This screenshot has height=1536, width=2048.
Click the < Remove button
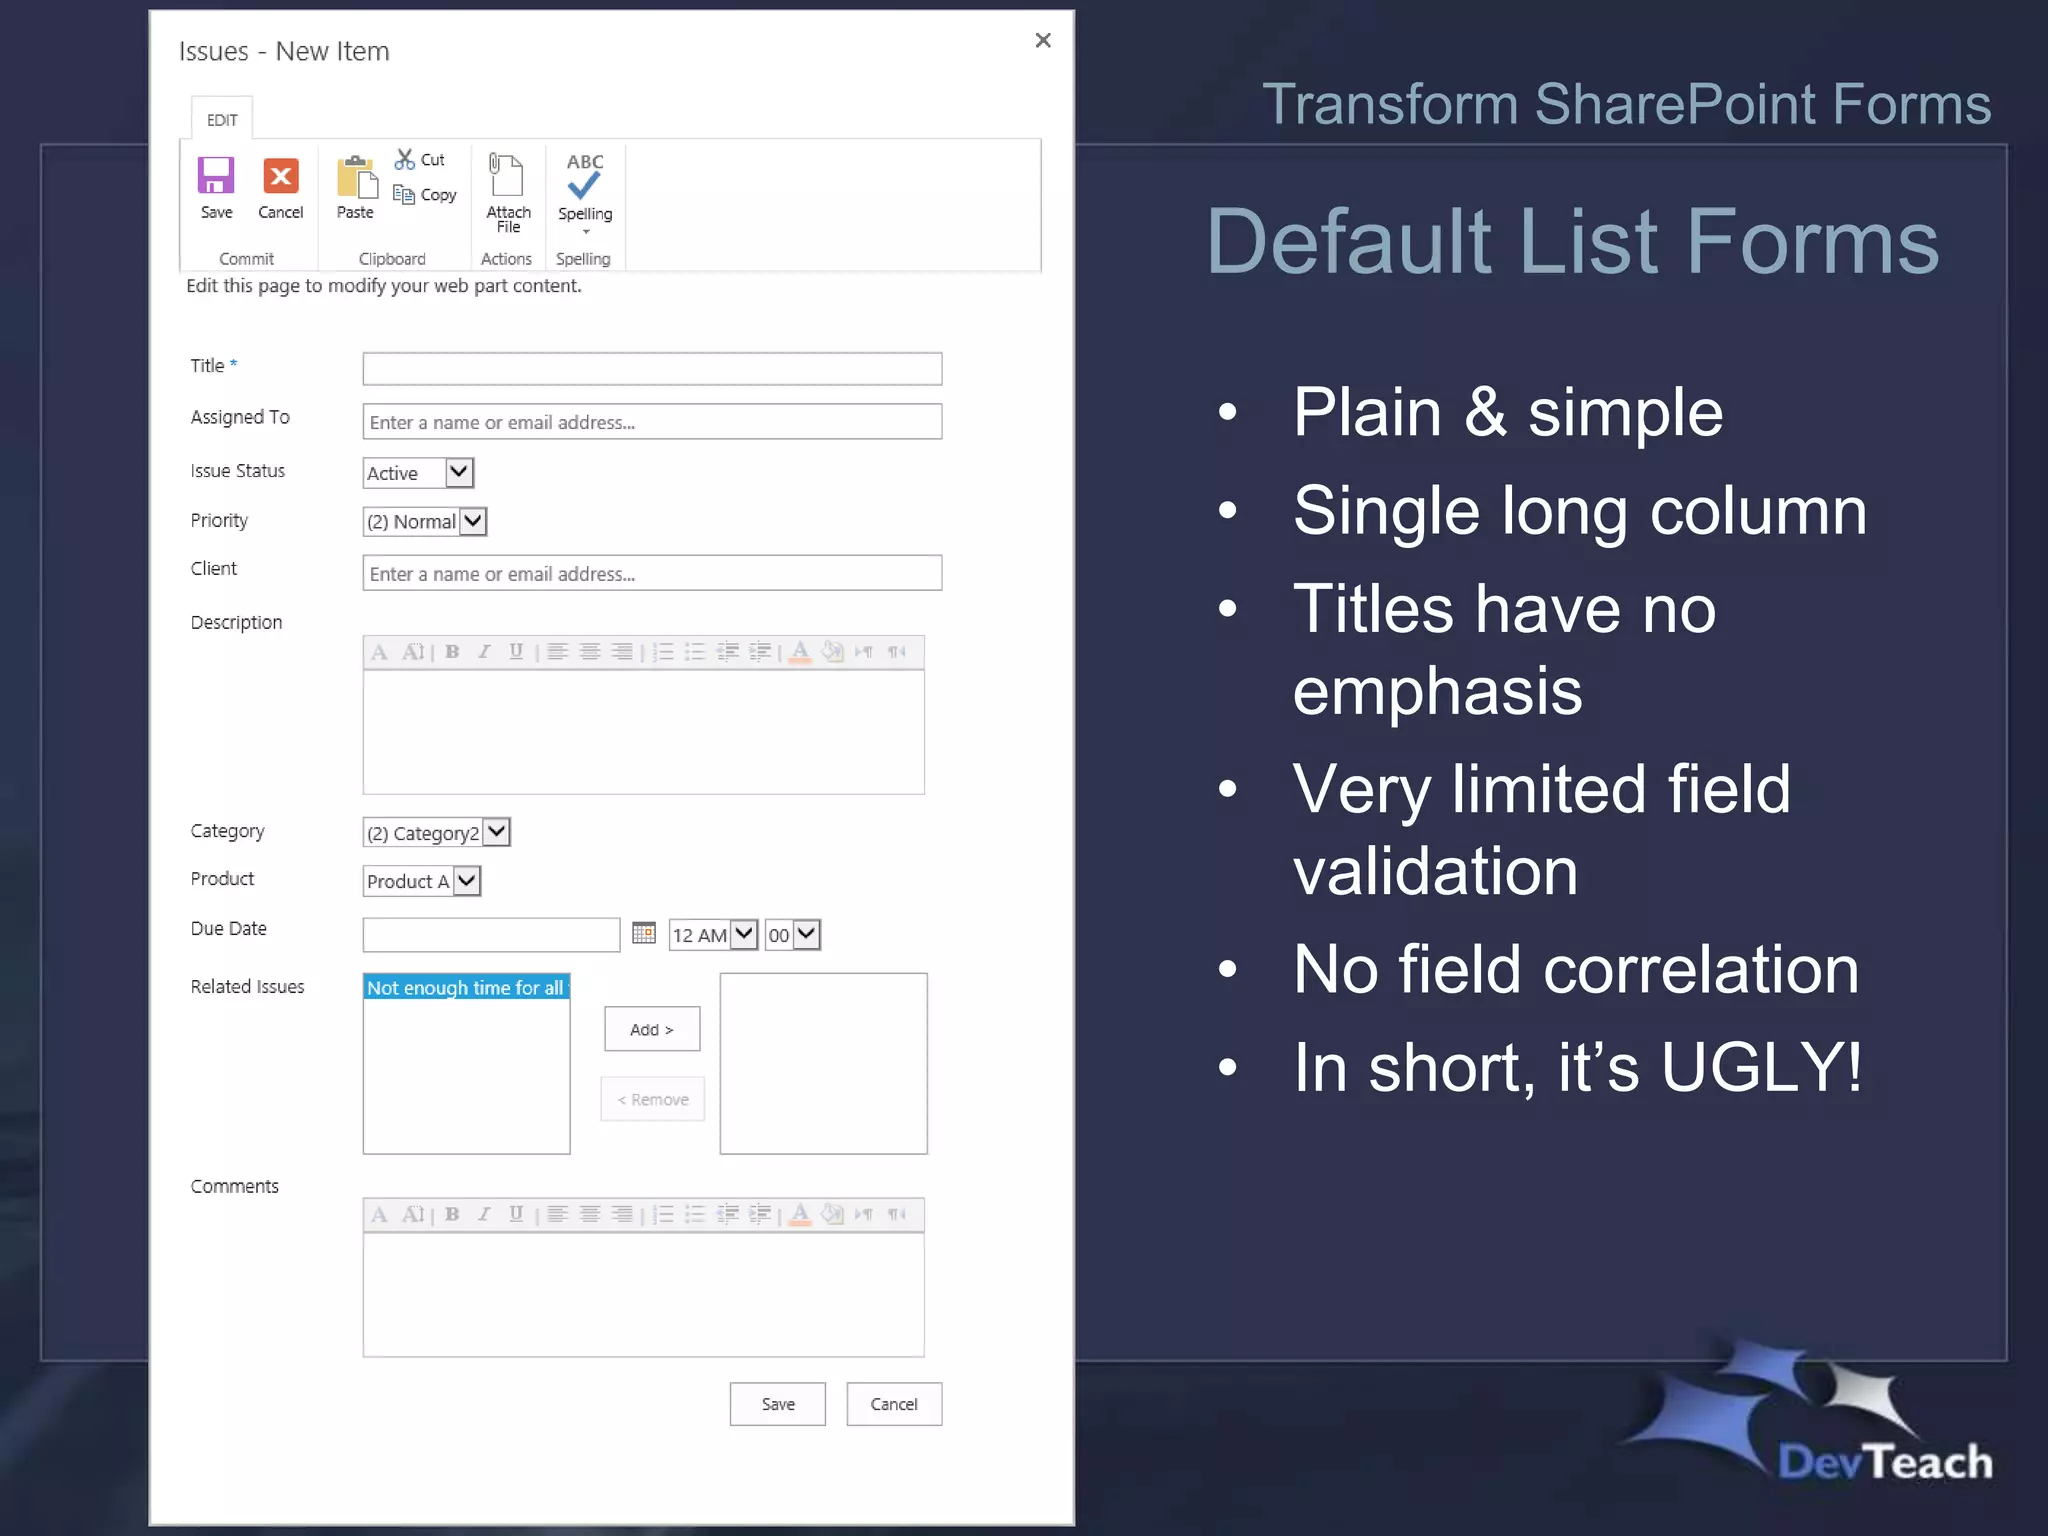click(653, 1099)
